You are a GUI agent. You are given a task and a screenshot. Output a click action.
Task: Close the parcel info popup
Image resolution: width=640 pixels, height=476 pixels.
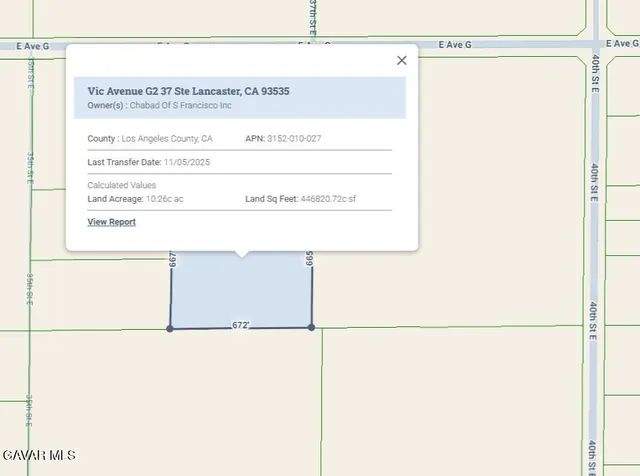402,60
